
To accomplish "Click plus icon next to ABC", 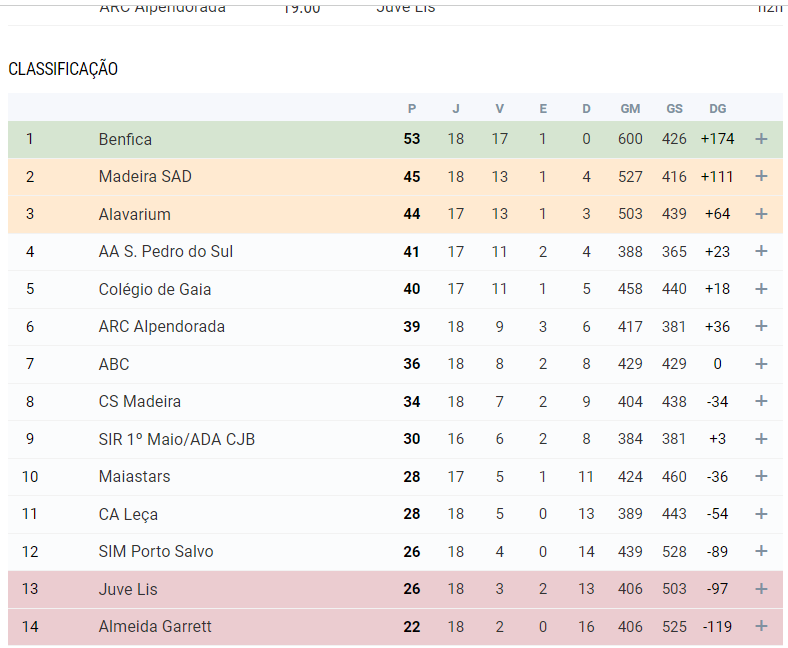I will tap(761, 364).
